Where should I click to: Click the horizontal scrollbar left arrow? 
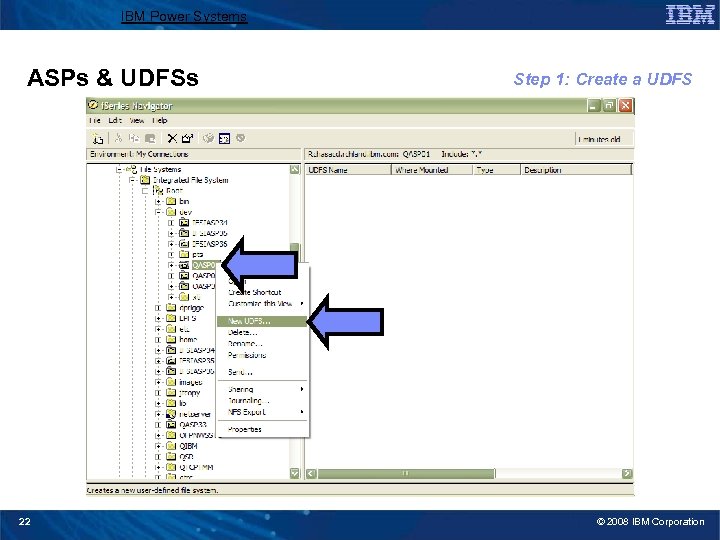[311, 473]
